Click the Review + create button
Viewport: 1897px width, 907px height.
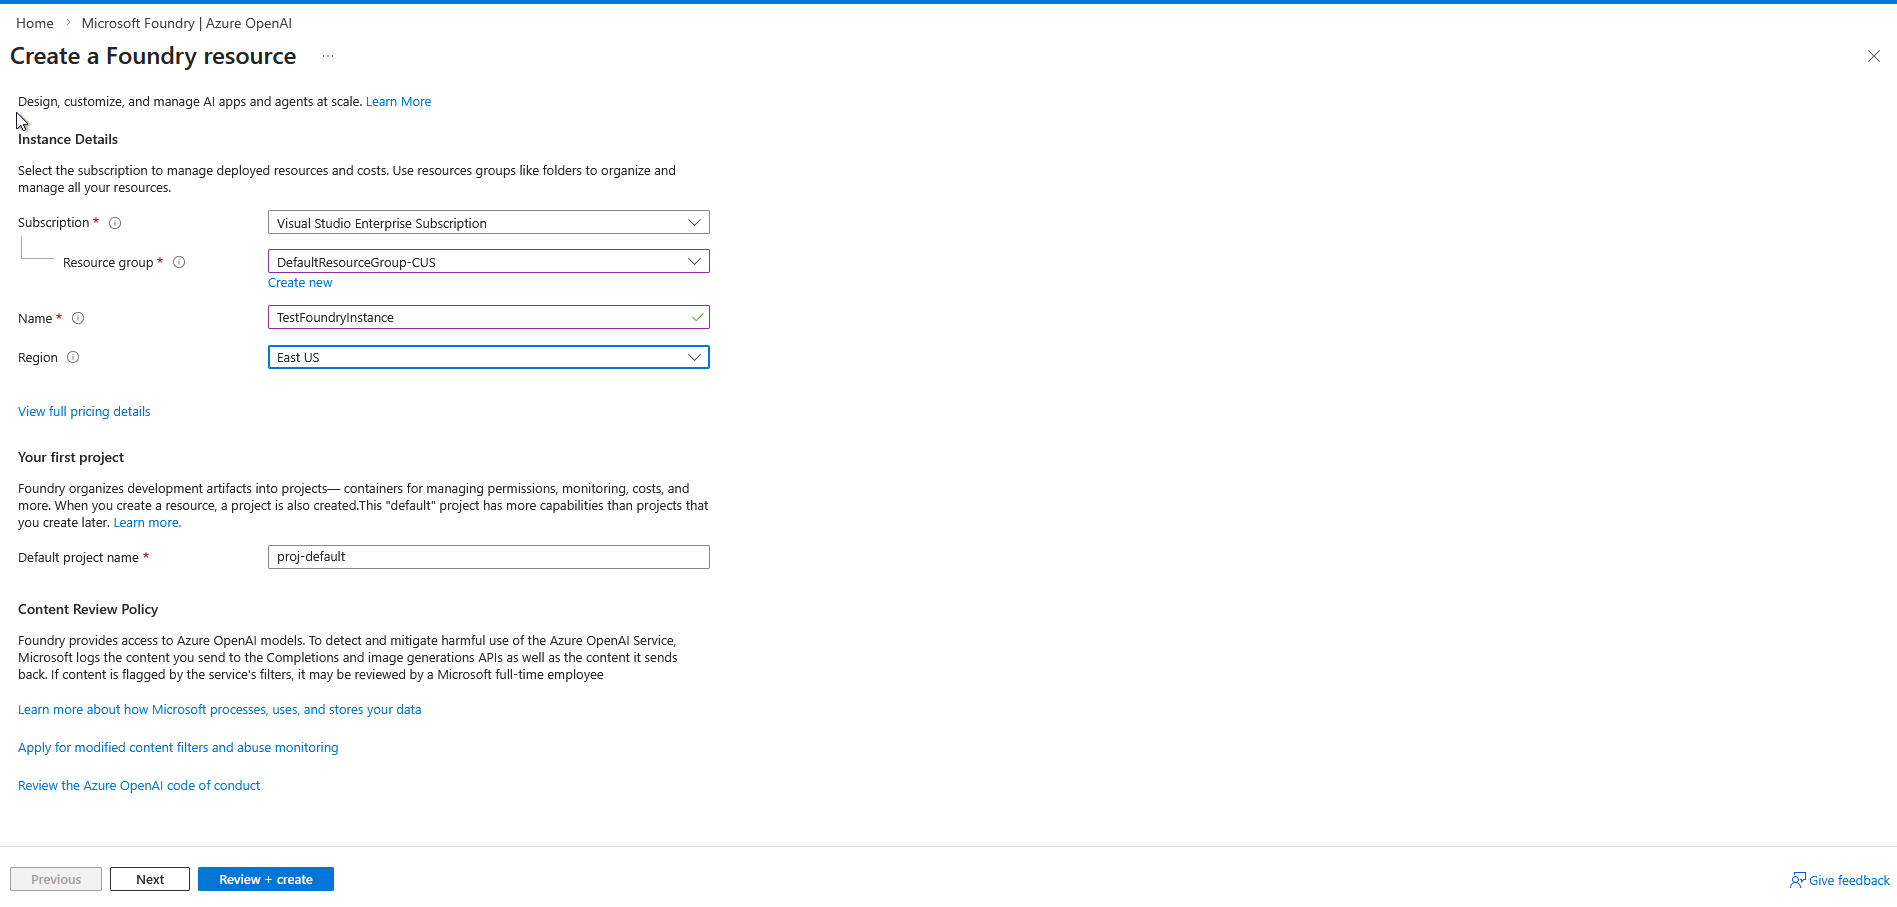point(266,879)
